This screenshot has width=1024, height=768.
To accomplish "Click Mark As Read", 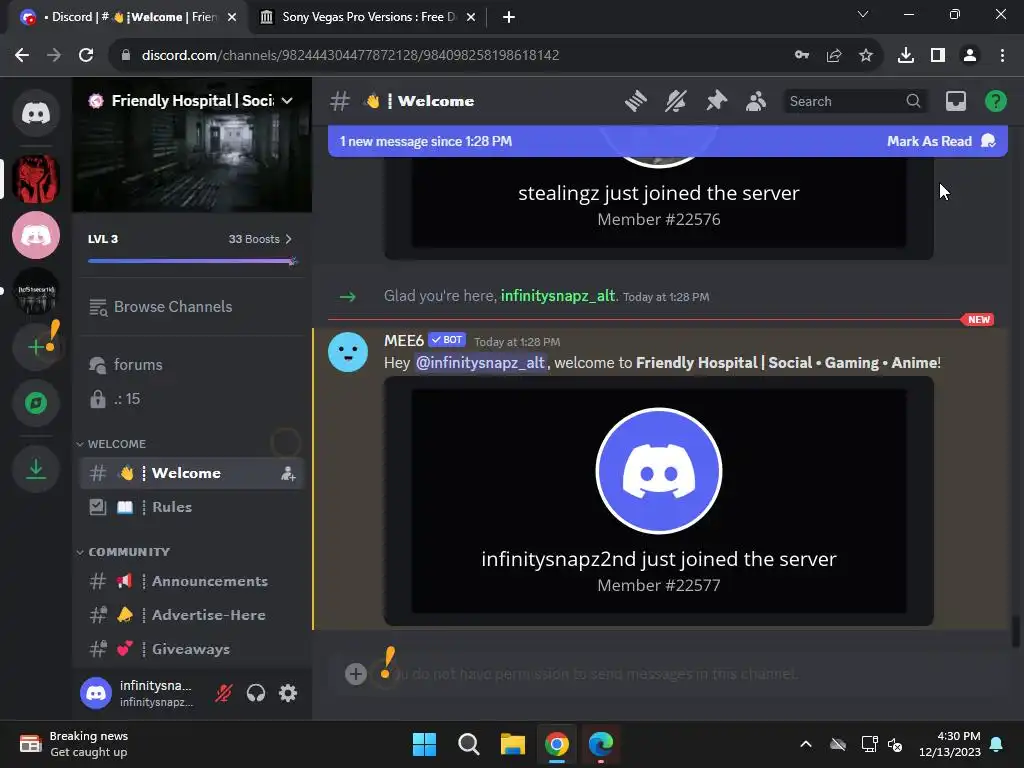I will [940, 141].
